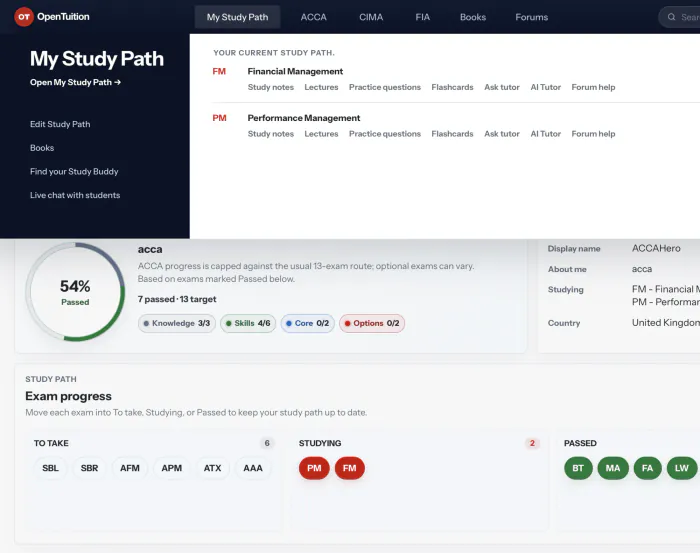Screen dimensions: 700x553
Task: Open the ACCA menu
Action: coord(313,17)
